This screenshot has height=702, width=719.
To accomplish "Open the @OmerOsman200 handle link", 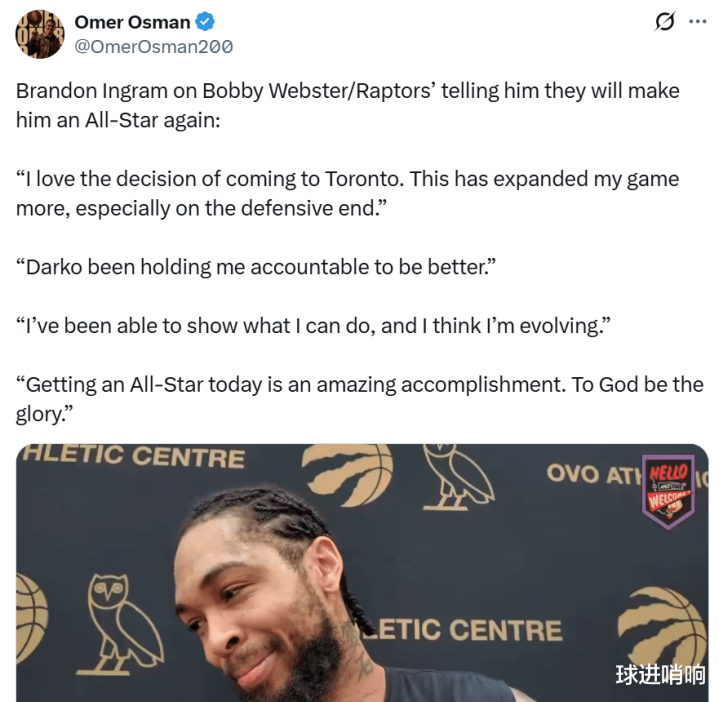I will pos(154,46).
